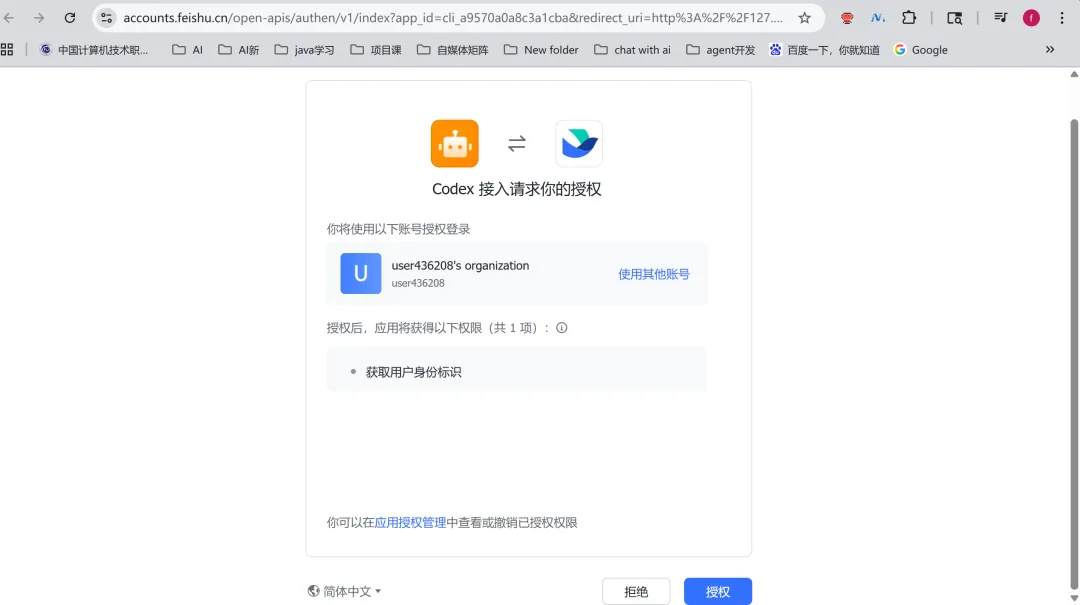The width and height of the screenshot is (1080, 605).
Task: Click the Feishu bird logo icon
Action: [579, 143]
